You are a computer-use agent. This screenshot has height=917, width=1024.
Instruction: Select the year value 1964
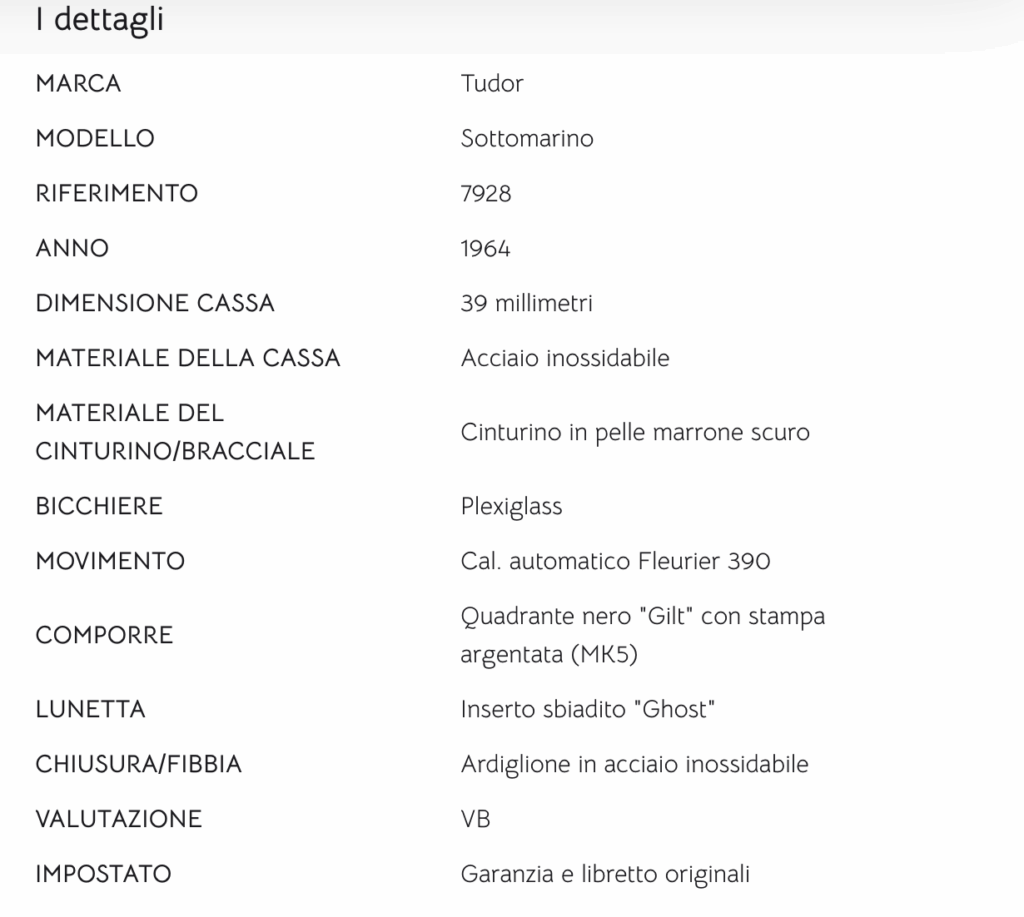click(485, 248)
